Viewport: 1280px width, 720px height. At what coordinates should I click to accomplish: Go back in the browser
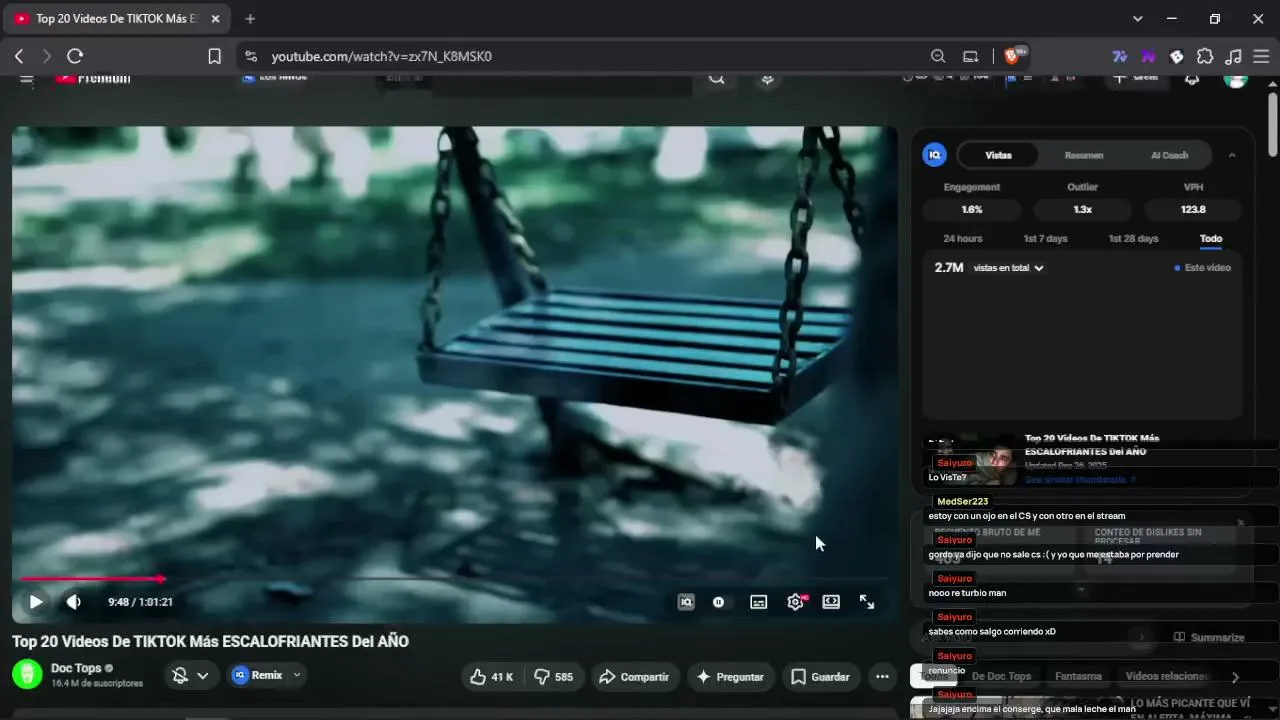click(19, 56)
